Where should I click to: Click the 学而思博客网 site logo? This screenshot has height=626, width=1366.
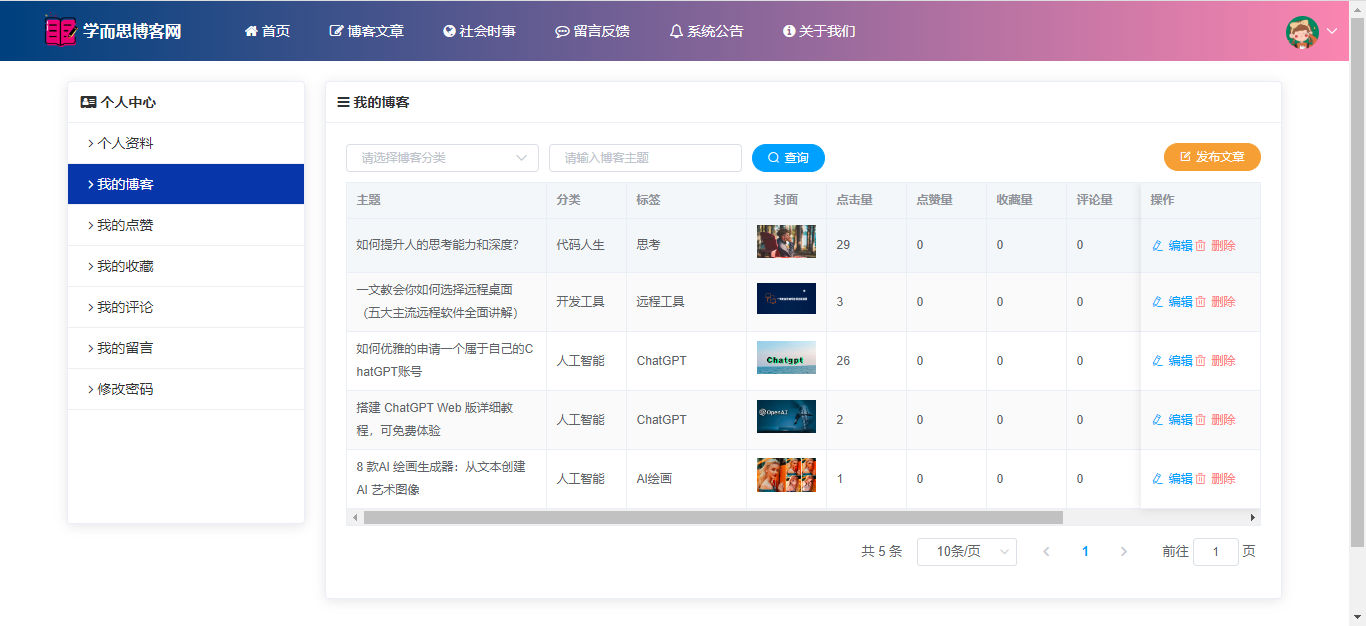113,31
